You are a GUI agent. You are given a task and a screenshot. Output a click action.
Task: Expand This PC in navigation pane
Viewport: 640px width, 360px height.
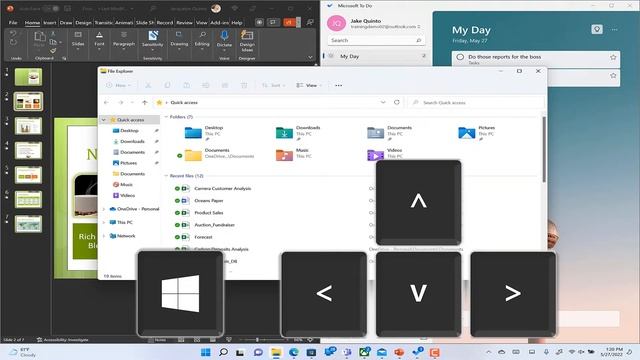(x=104, y=222)
